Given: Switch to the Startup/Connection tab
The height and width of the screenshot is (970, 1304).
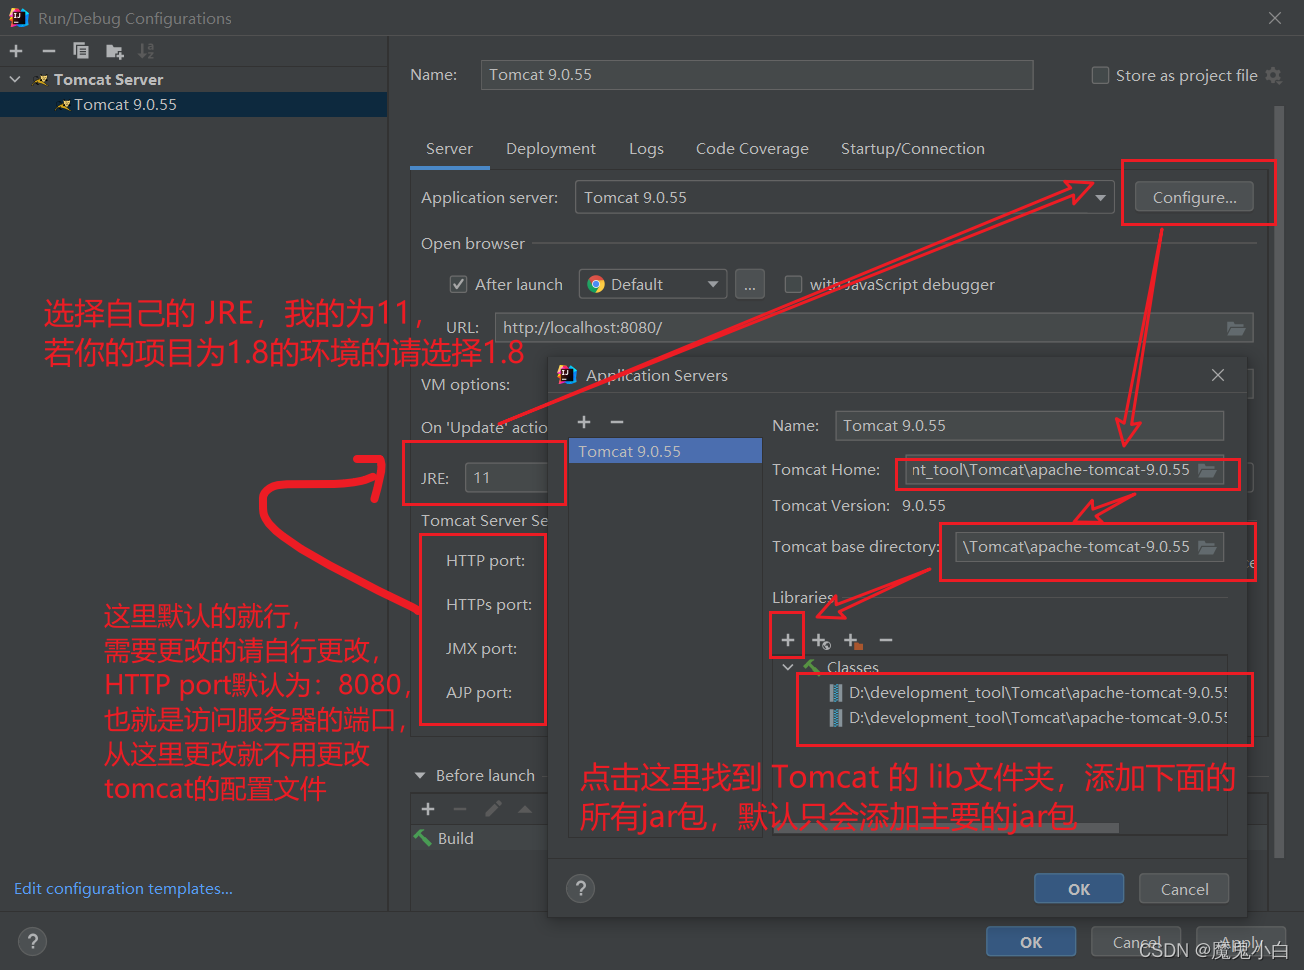Looking at the screenshot, I should coord(912,149).
